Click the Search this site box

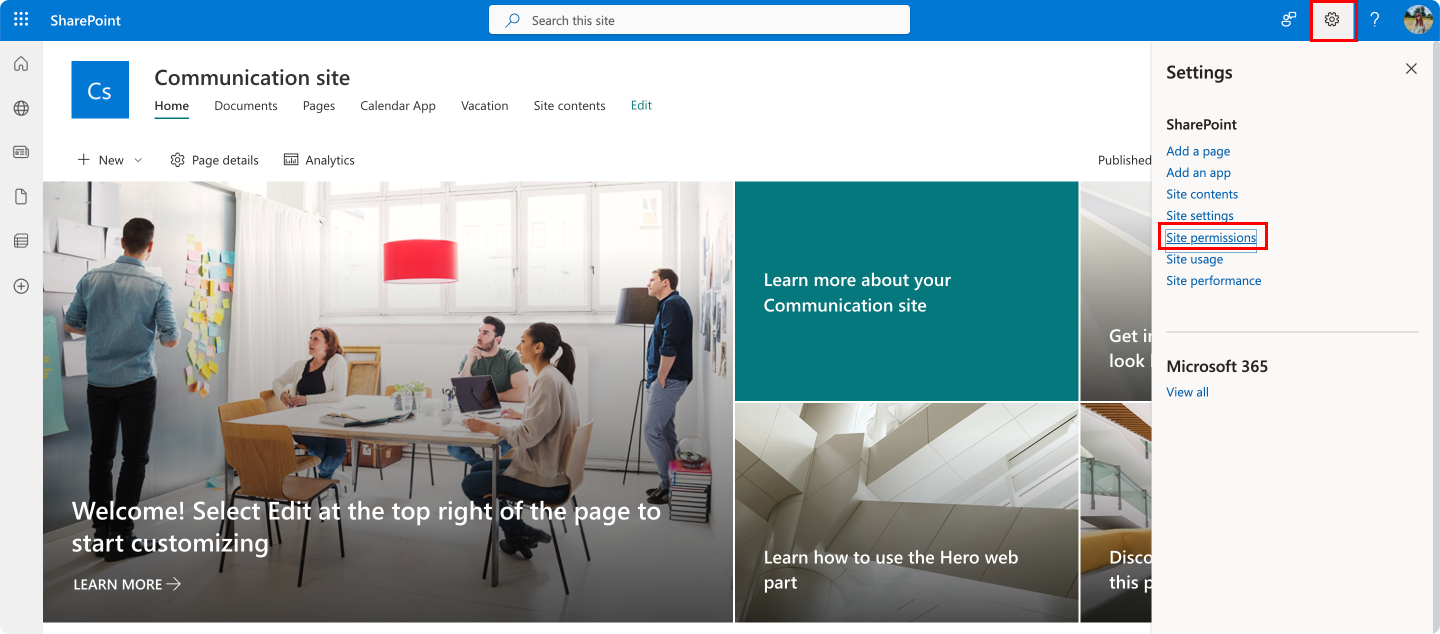tap(699, 20)
